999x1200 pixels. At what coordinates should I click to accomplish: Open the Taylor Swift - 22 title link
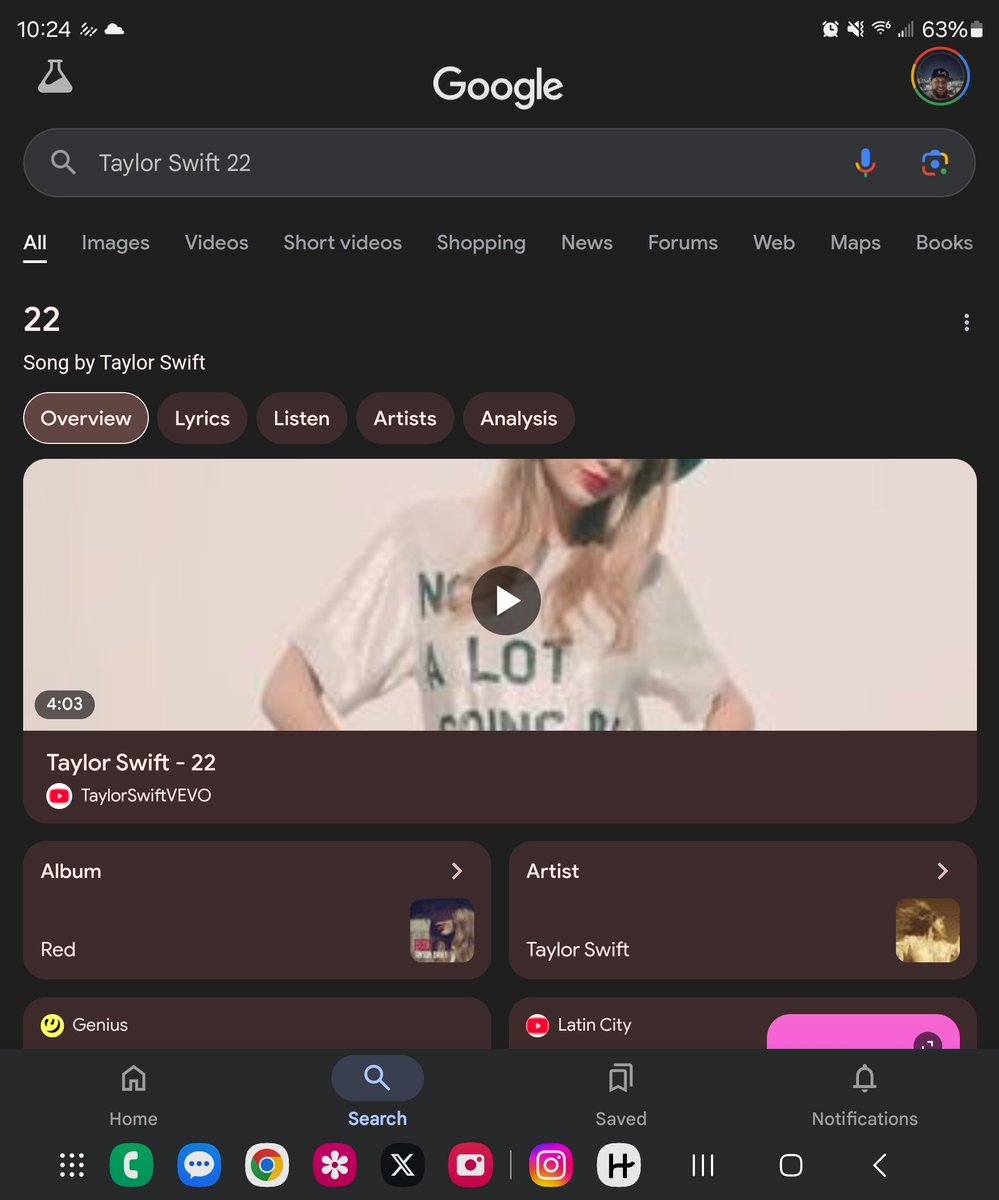pyautogui.click(x=131, y=763)
